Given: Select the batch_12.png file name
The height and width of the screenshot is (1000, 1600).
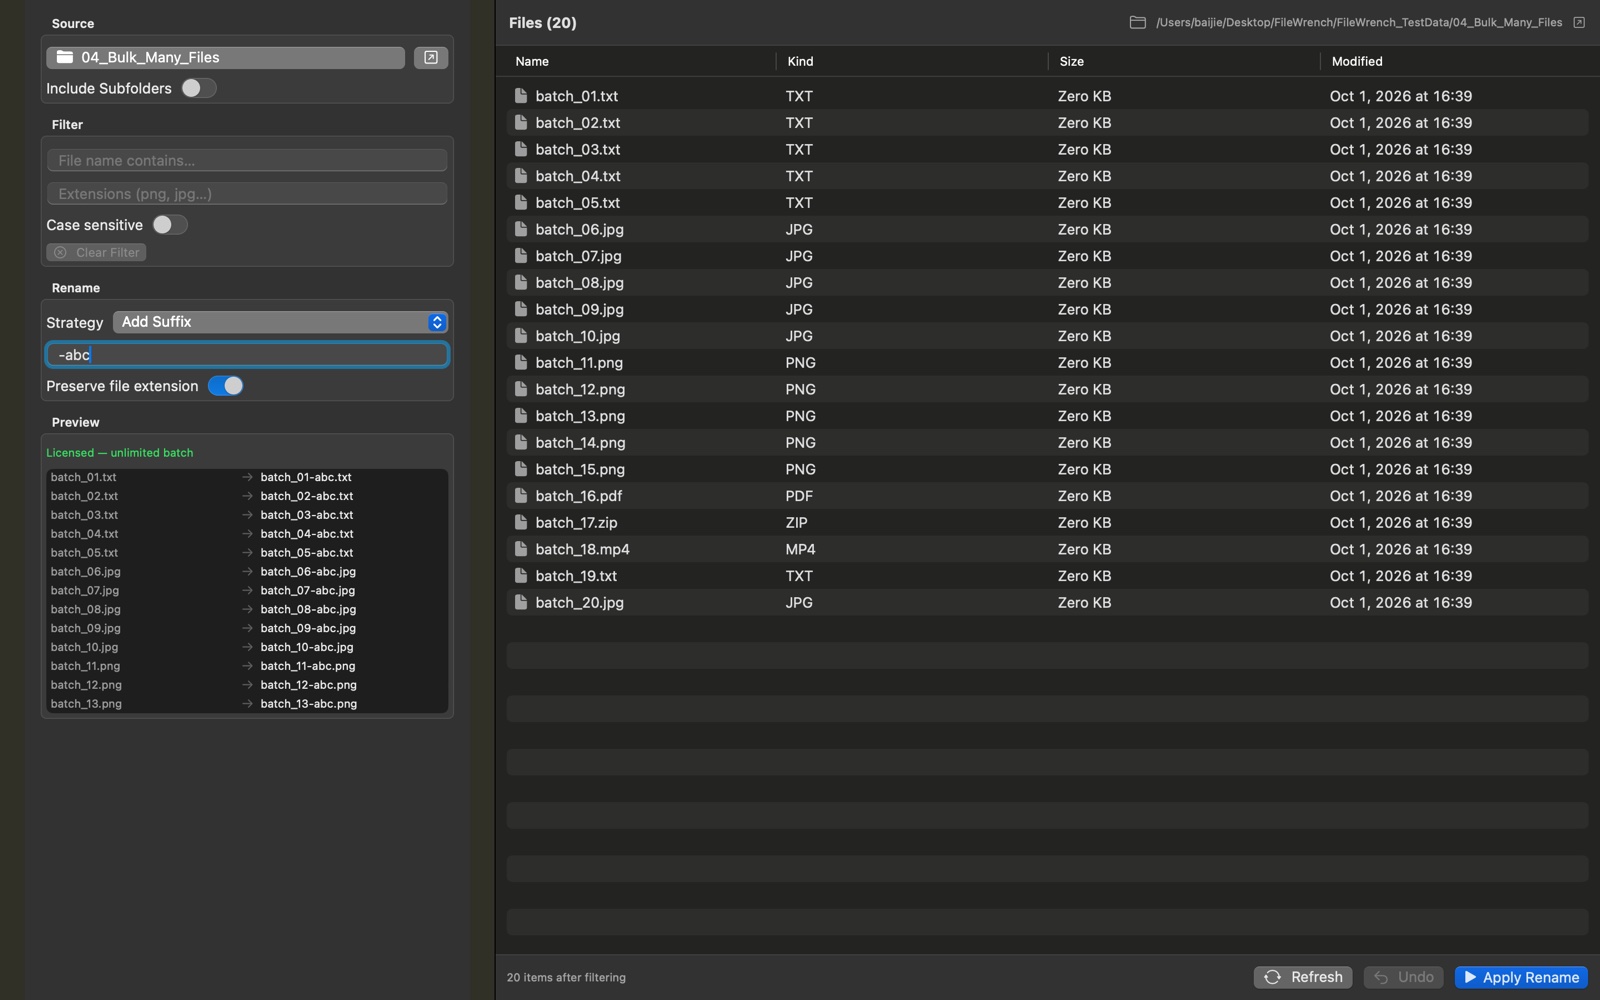Looking at the screenshot, I should (x=580, y=389).
